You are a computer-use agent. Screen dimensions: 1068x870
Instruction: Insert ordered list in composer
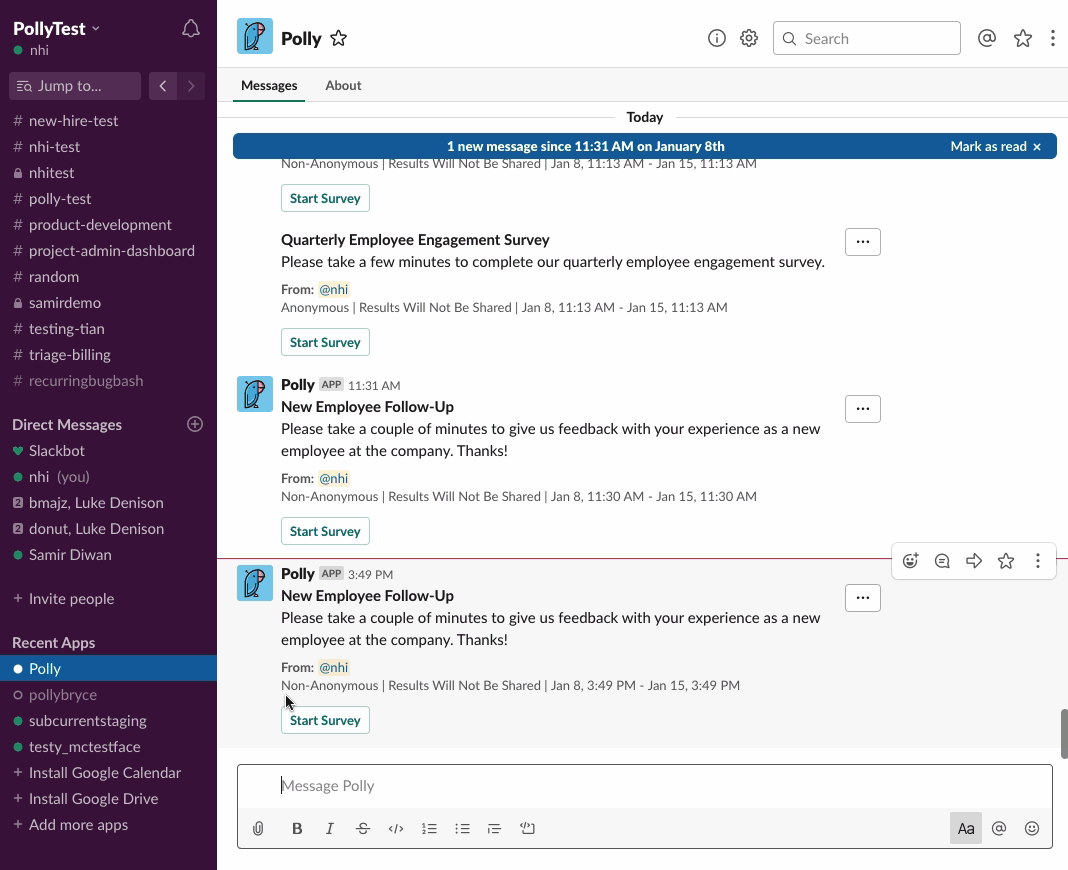click(429, 828)
